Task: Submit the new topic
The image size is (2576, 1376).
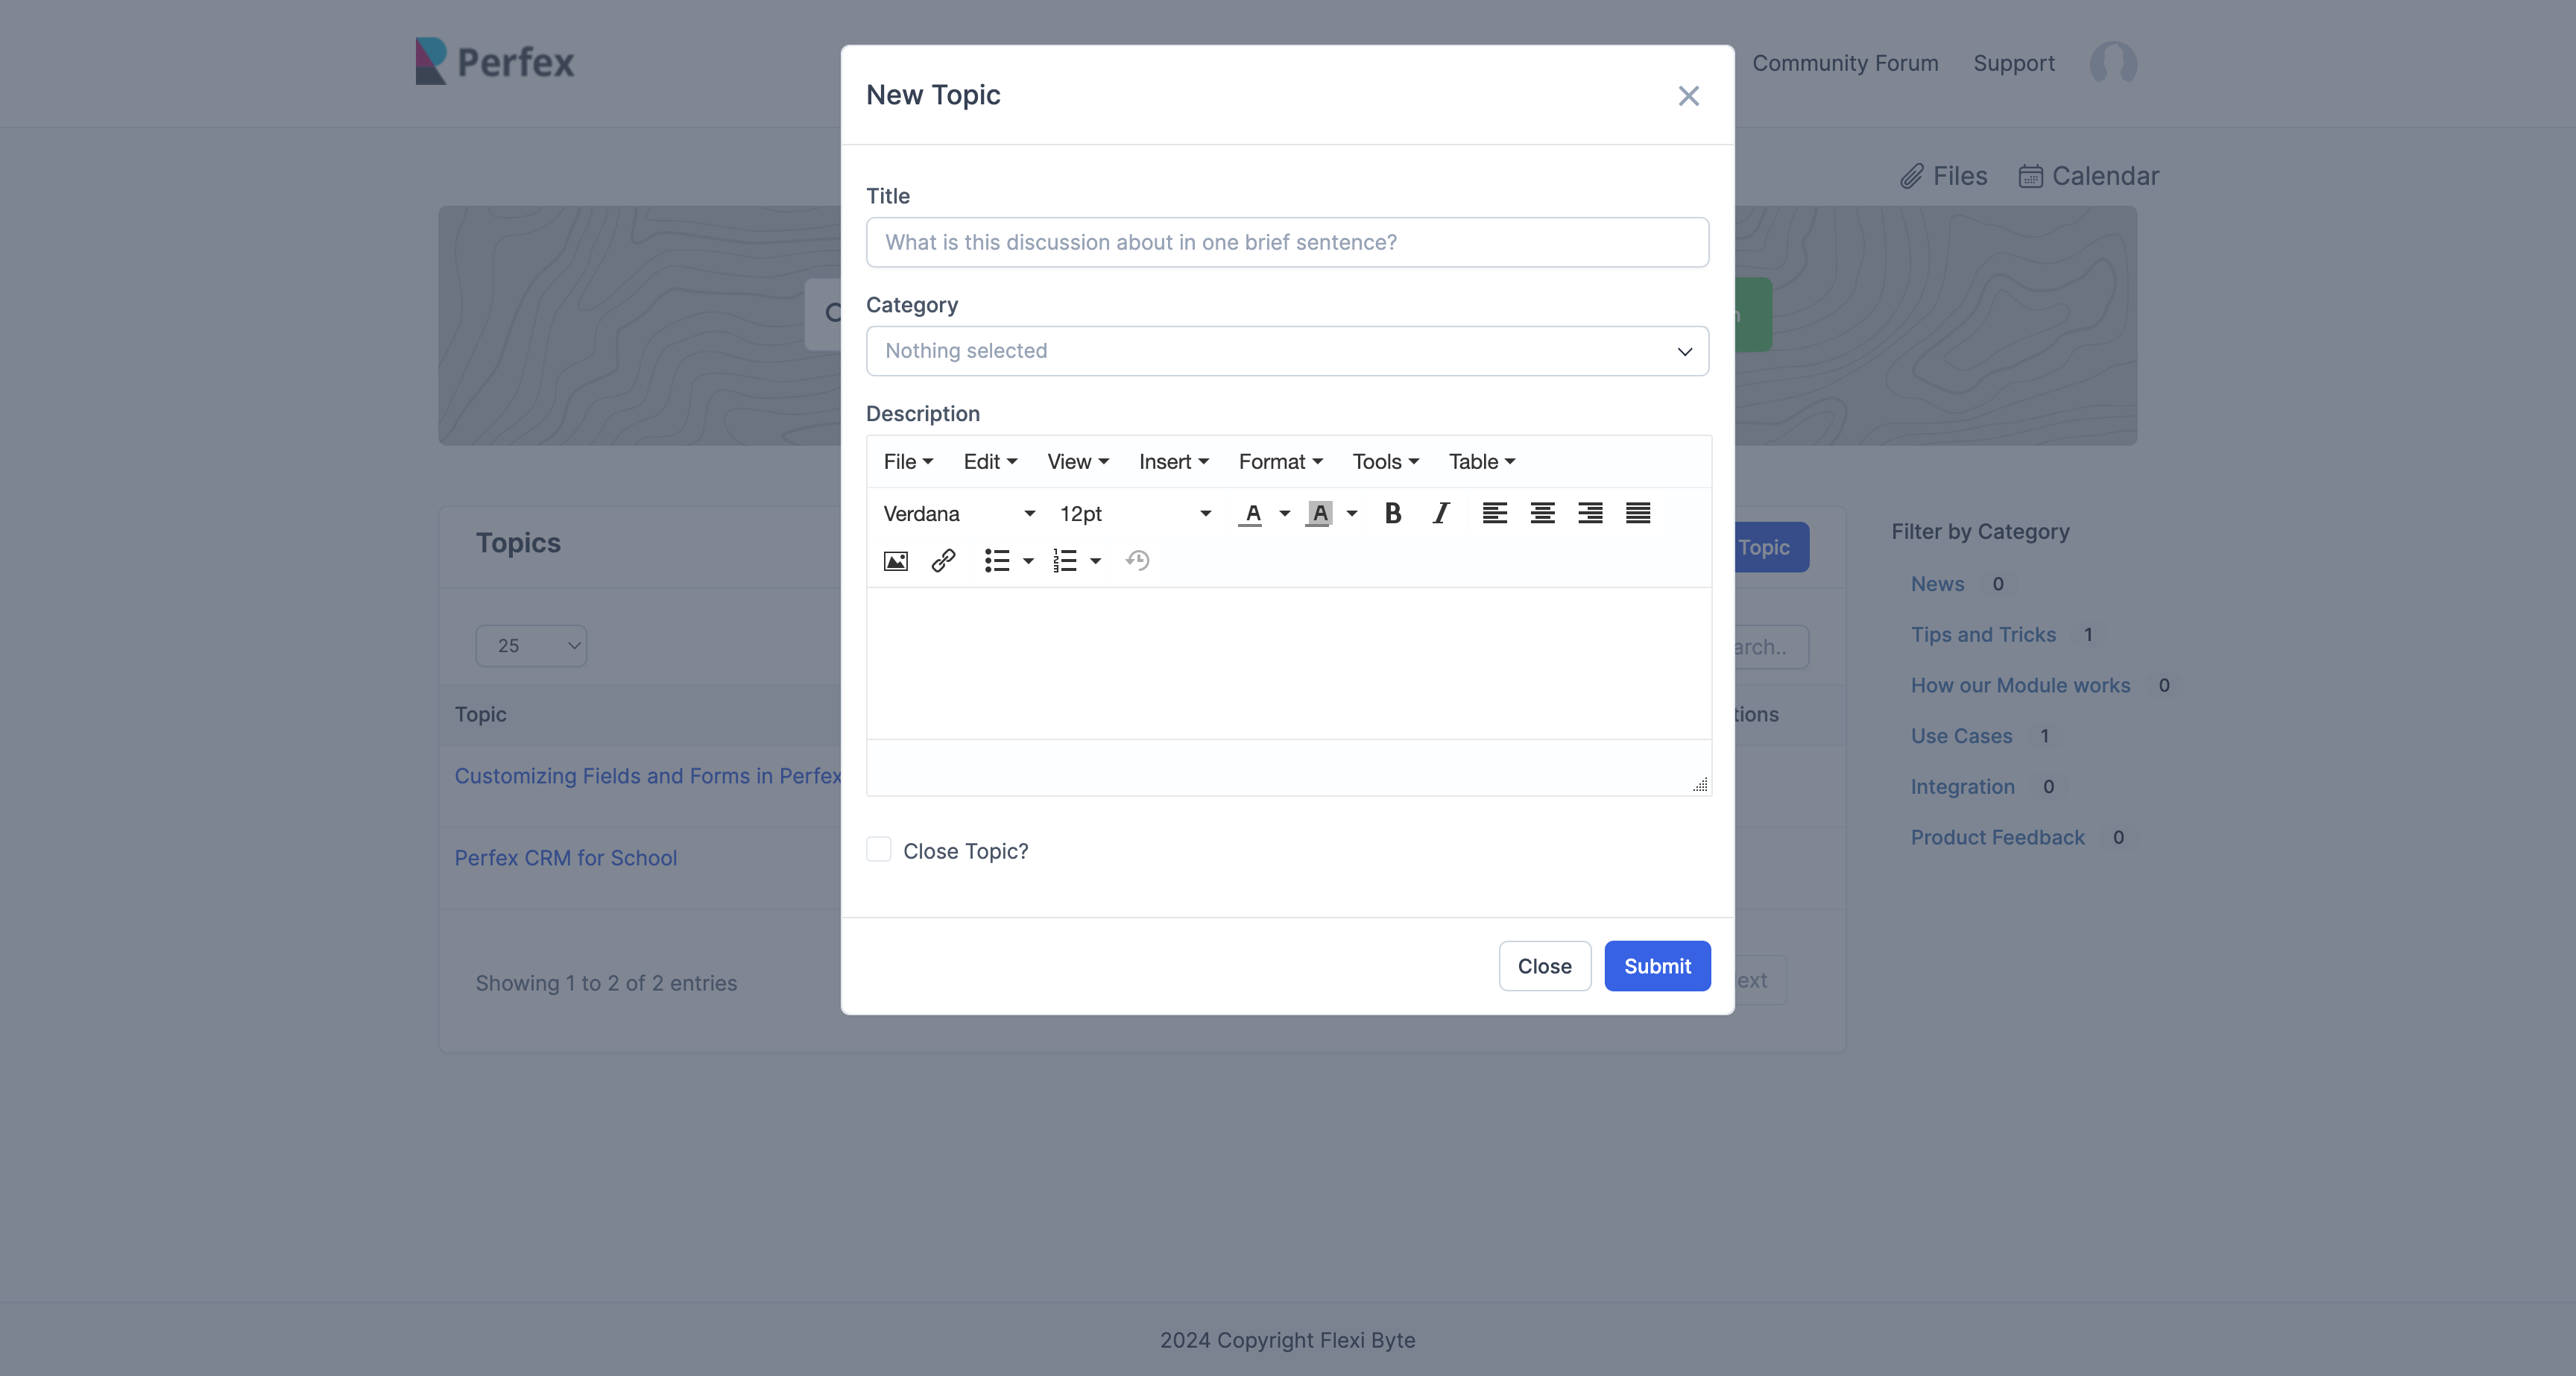Action: [1657, 966]
